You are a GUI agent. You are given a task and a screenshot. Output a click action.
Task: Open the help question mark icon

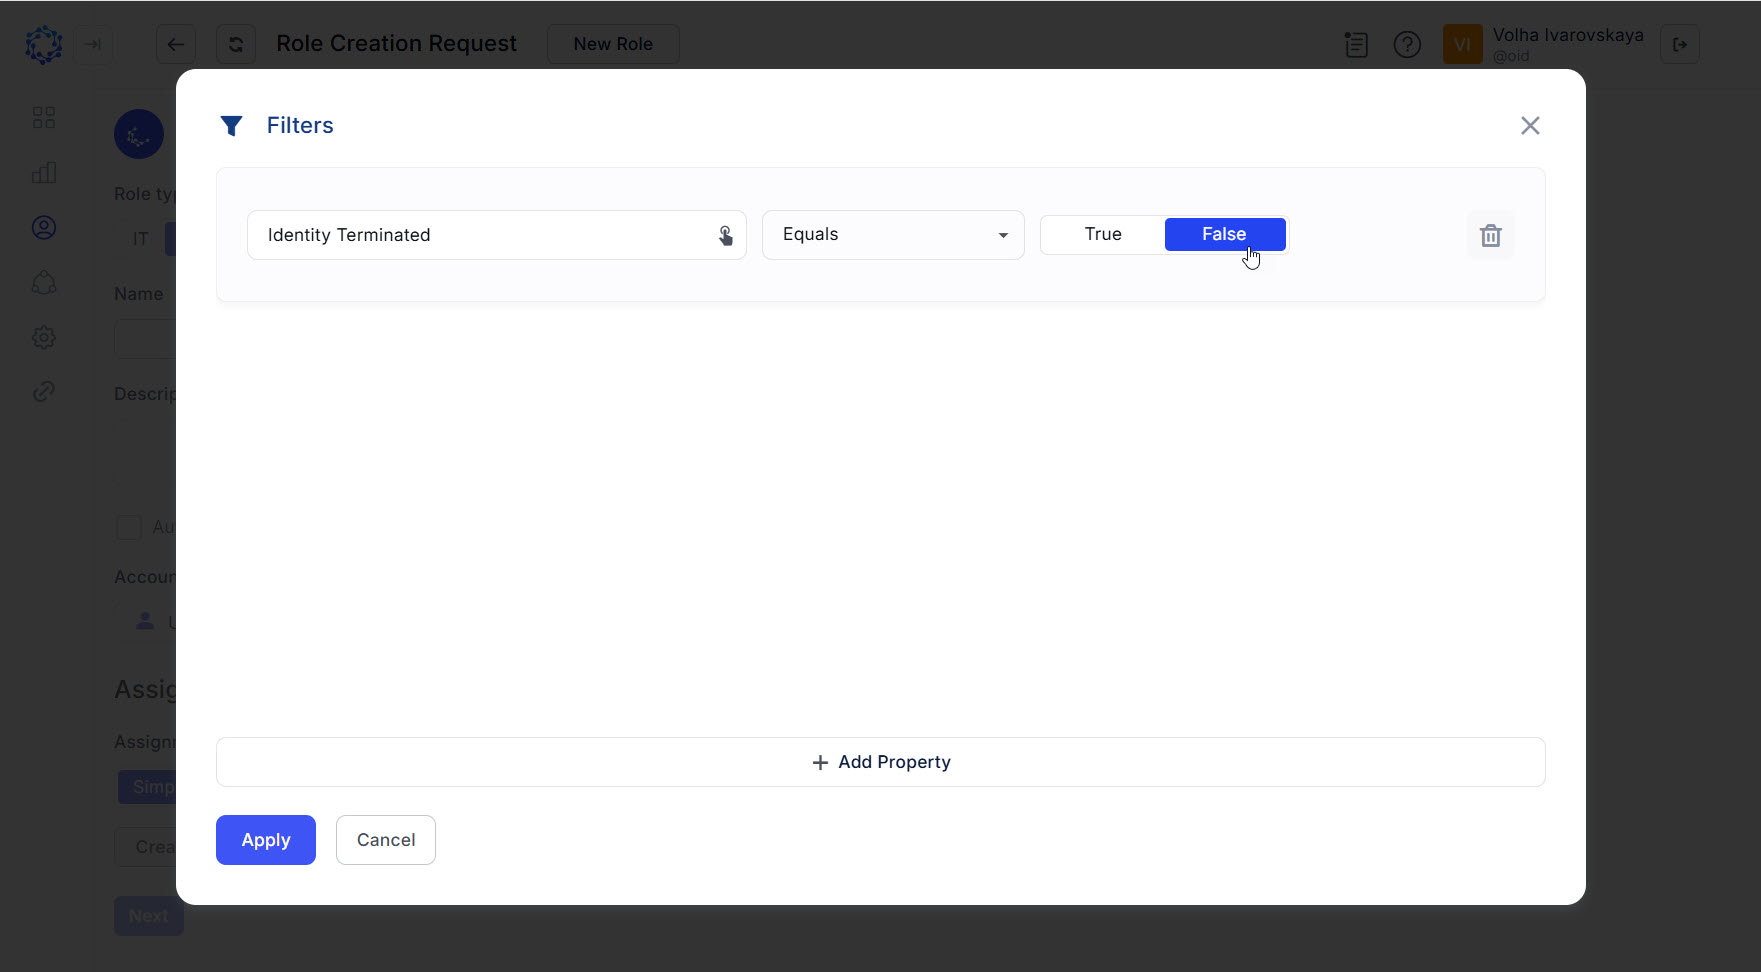point(1407,44)
